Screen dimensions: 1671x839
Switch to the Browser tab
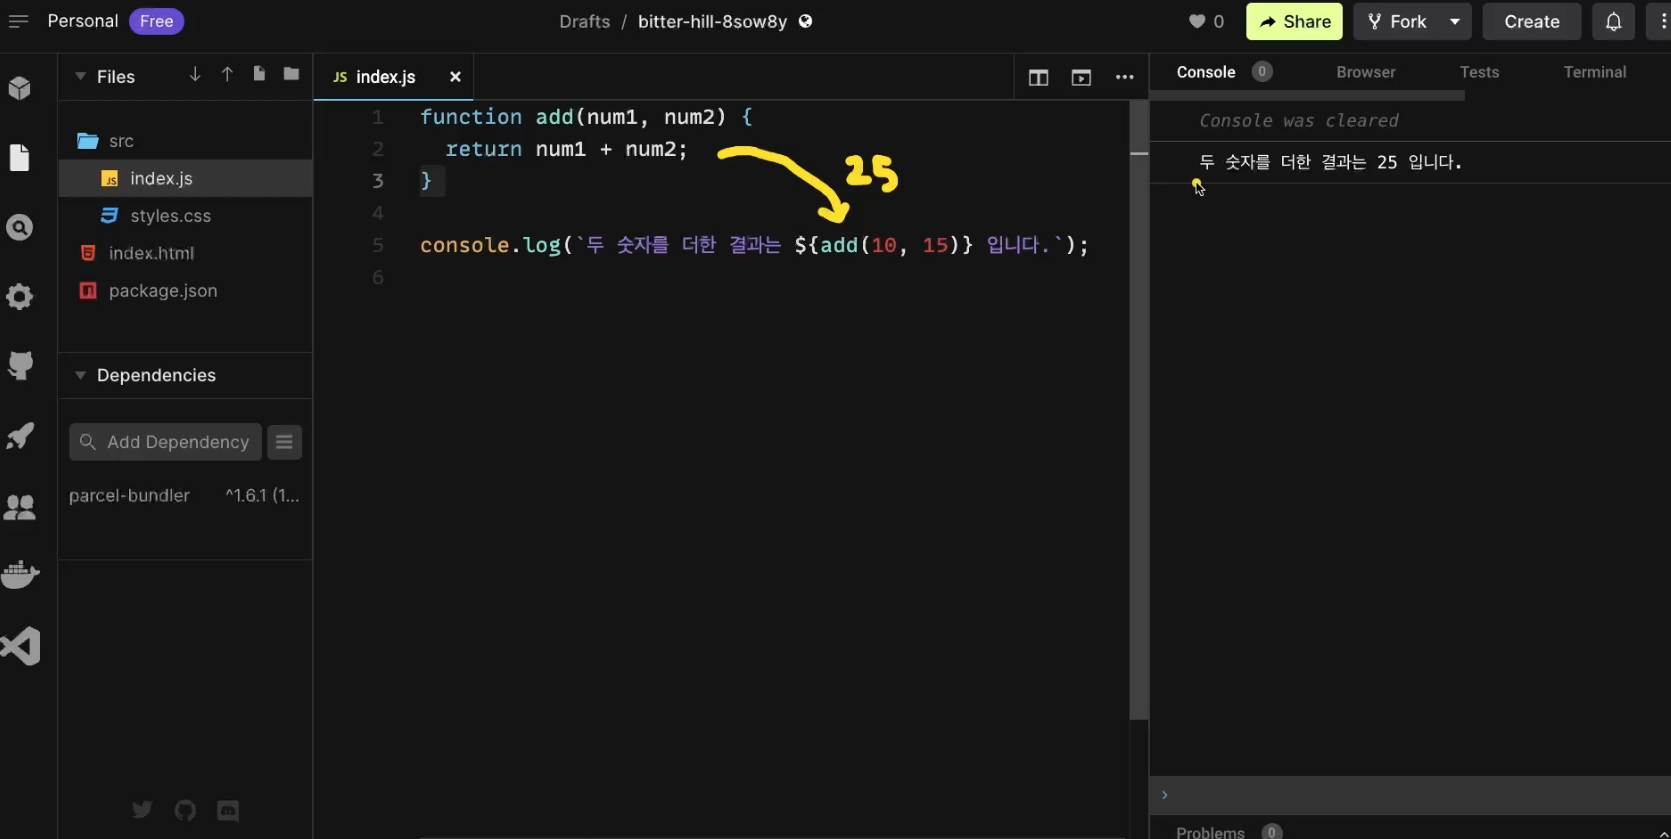1365,72
